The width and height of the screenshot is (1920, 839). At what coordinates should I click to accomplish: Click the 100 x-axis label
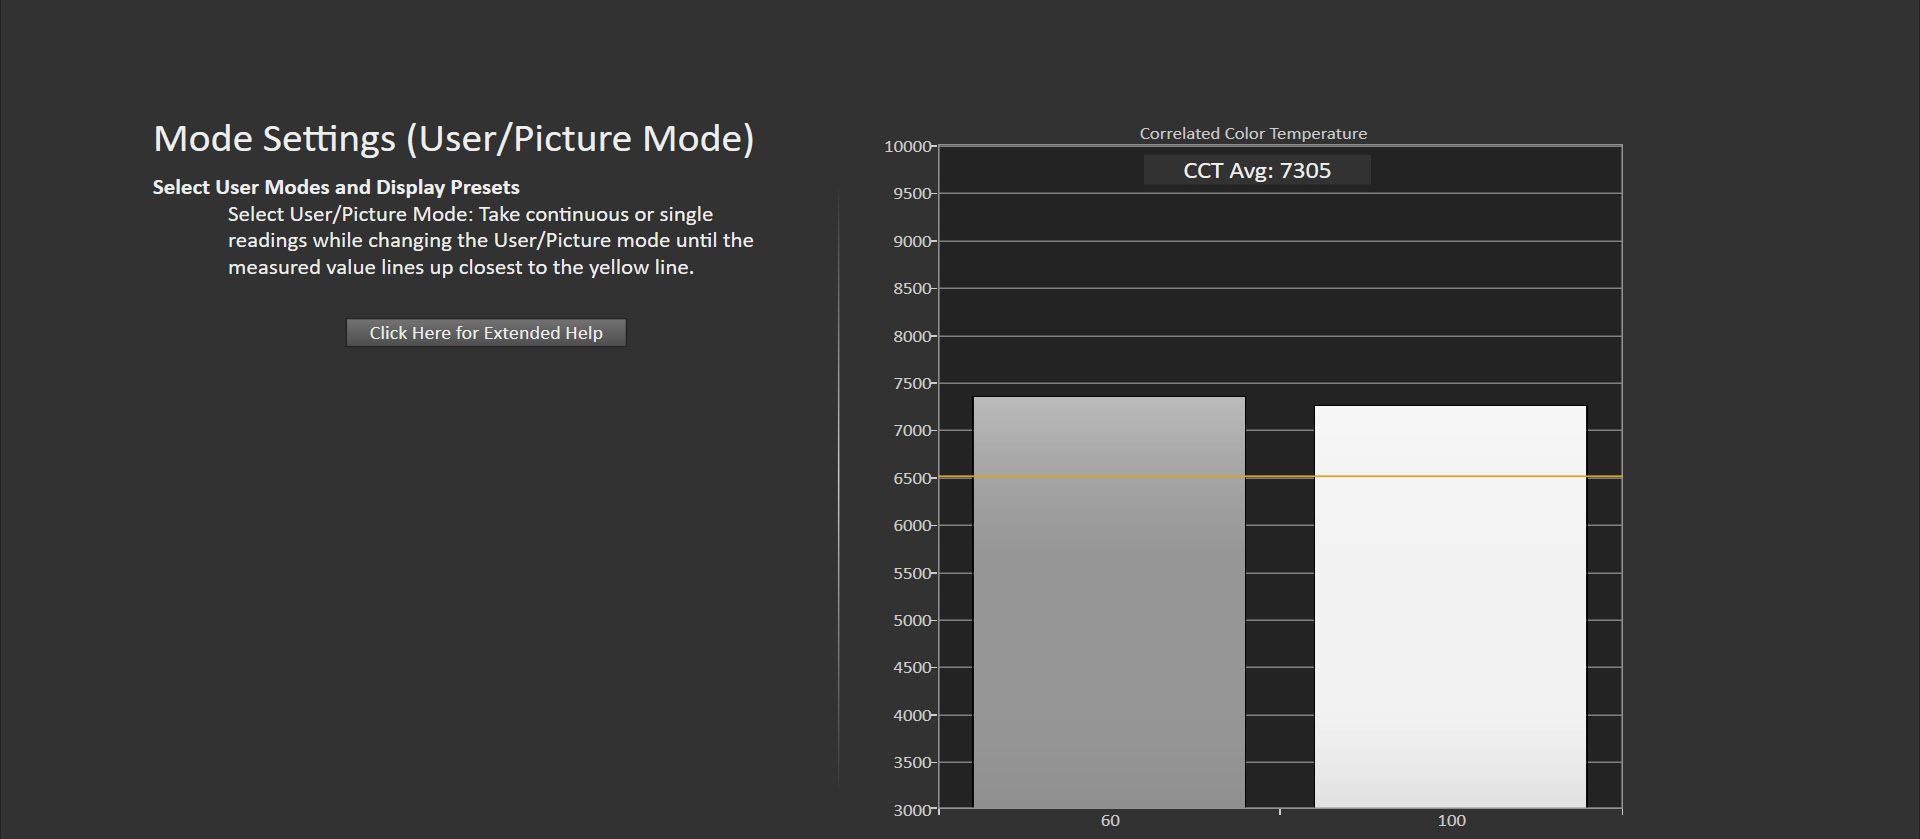point(1451,821)
